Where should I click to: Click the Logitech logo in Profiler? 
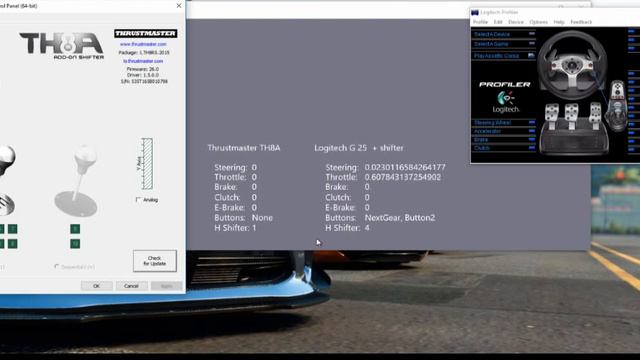(506, 102)
